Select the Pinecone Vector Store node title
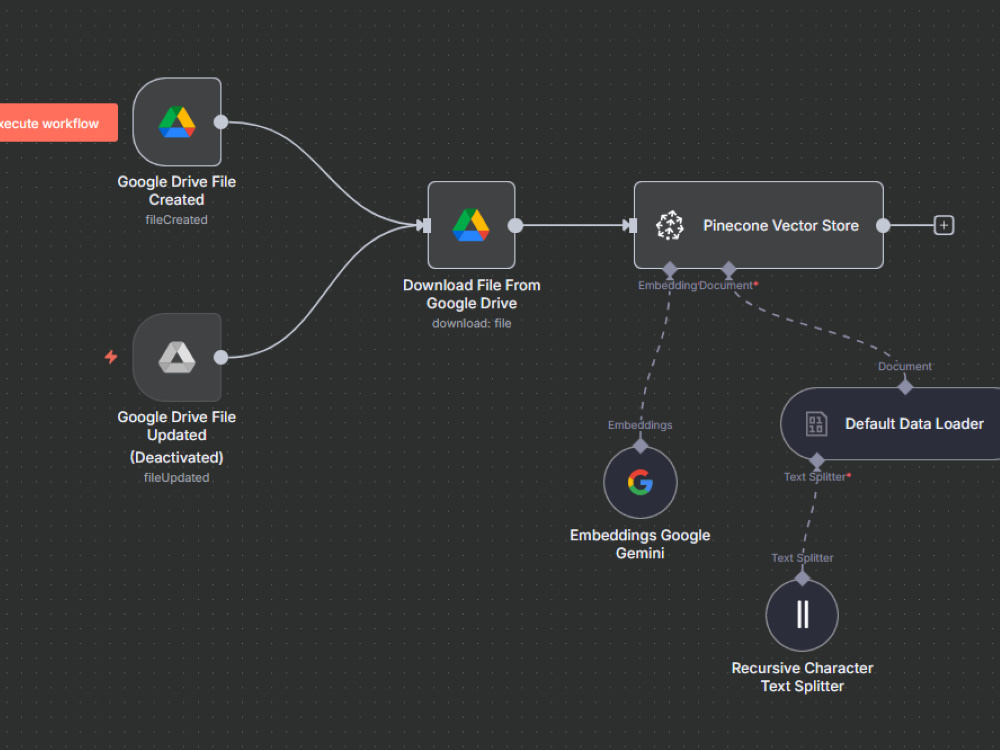The image size is (1000, 750). [x=781, y=226]
